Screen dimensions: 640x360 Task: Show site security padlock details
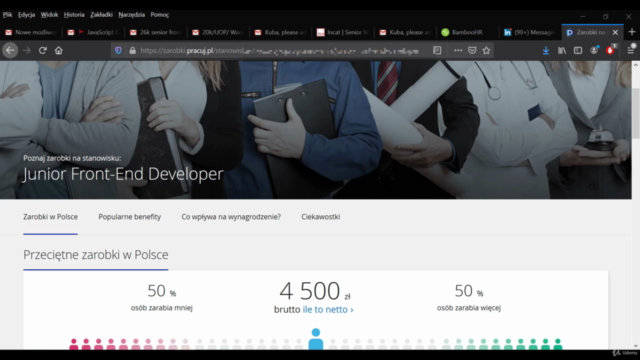click(x=132, y=51)
